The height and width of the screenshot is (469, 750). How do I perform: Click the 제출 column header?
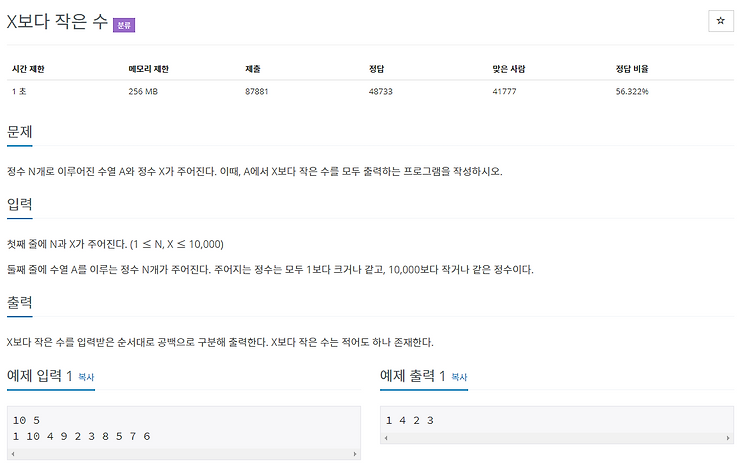[x=253, y=69]
